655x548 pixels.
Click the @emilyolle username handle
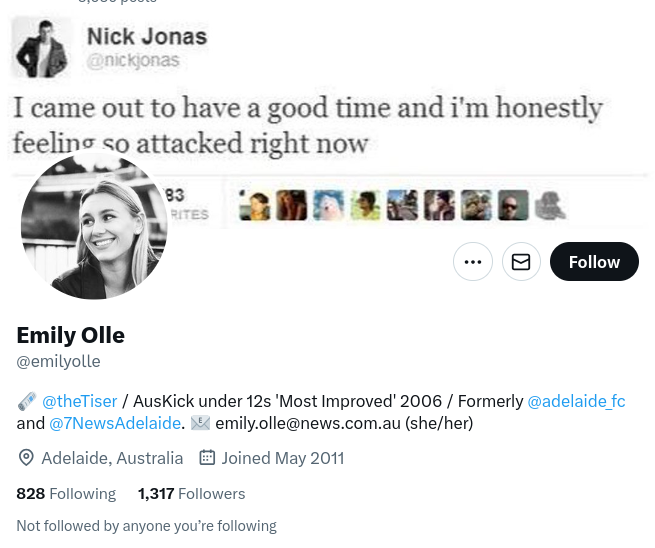pyautogui.click(x=58, y=361)
